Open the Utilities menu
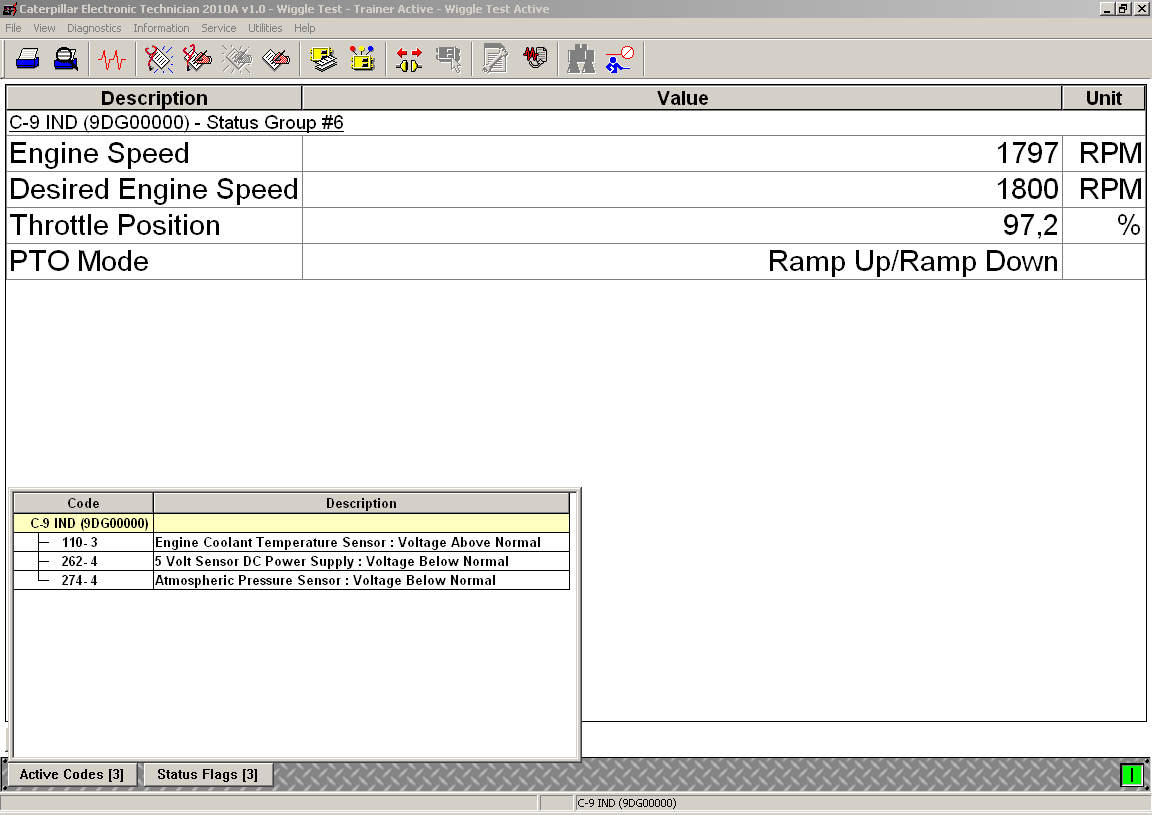Viewport: 1152px width, 815px height. click(x=265, y=28)
